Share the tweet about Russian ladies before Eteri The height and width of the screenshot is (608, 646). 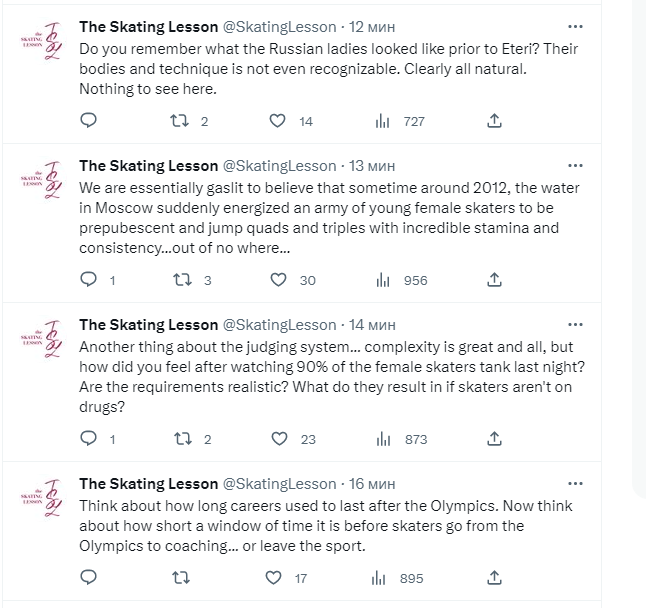[493, 121]
